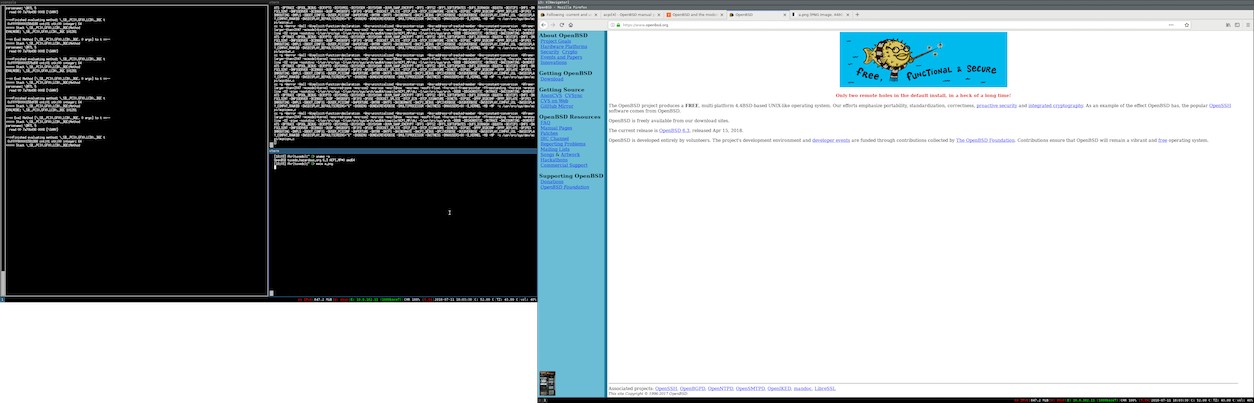Open the Donations link
The image size is (1254, 403).
pos(552,182)
